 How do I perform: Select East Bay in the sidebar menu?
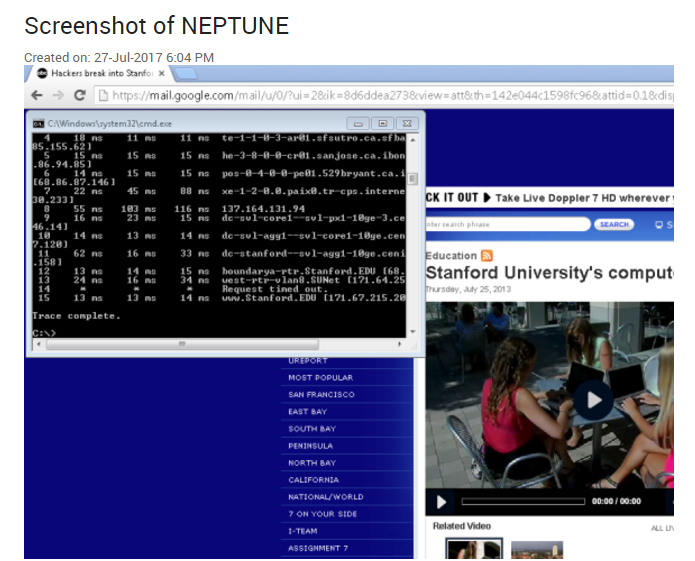(x=308, y=412)
